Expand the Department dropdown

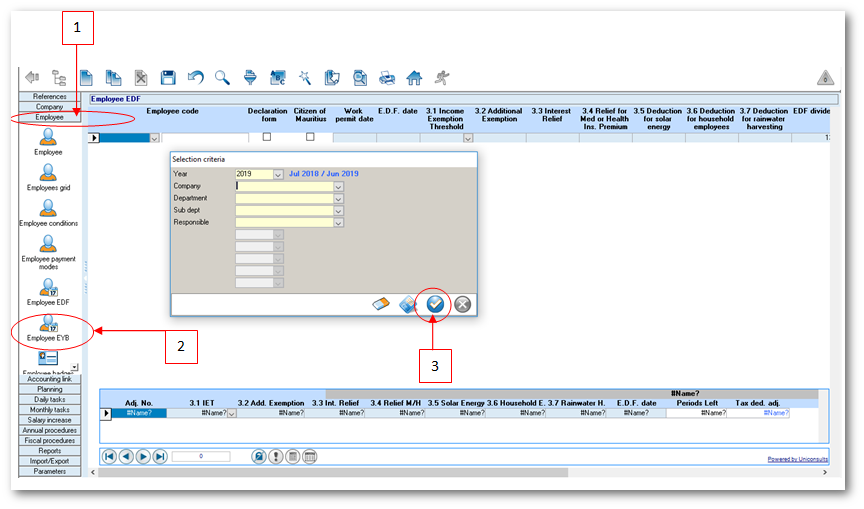pos(338,198)
